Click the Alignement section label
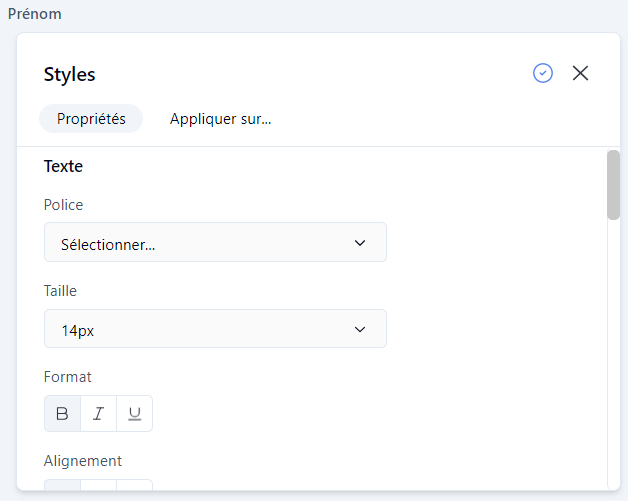628x501 pixels. point(83,461)
